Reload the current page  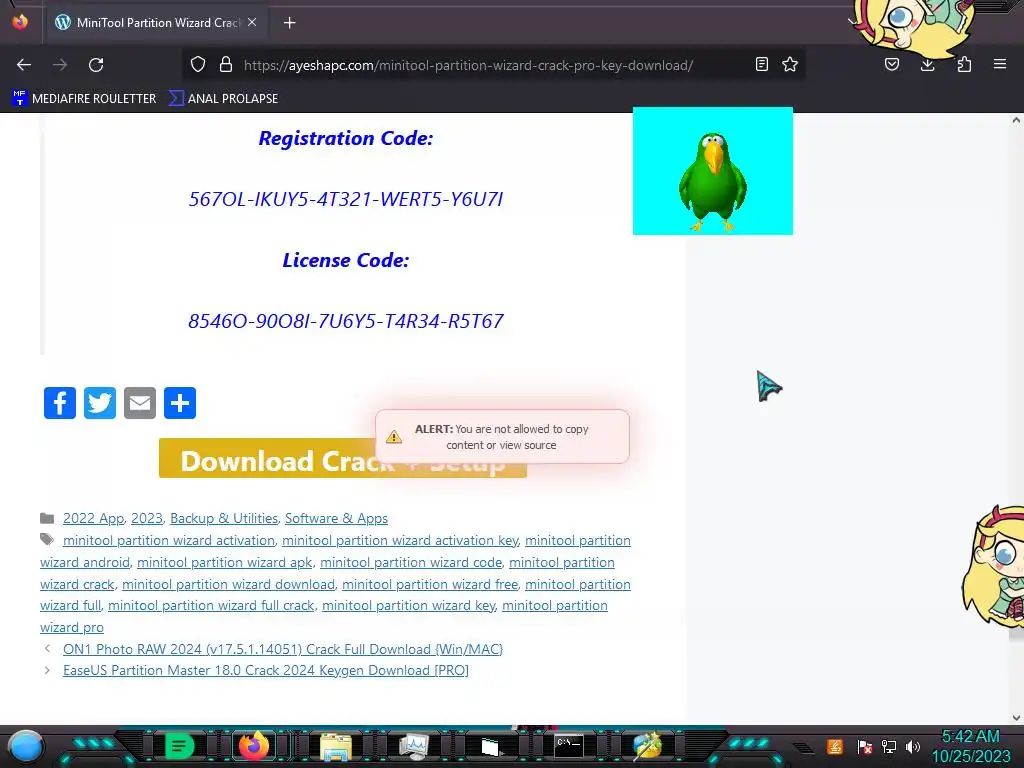[96, 65]
